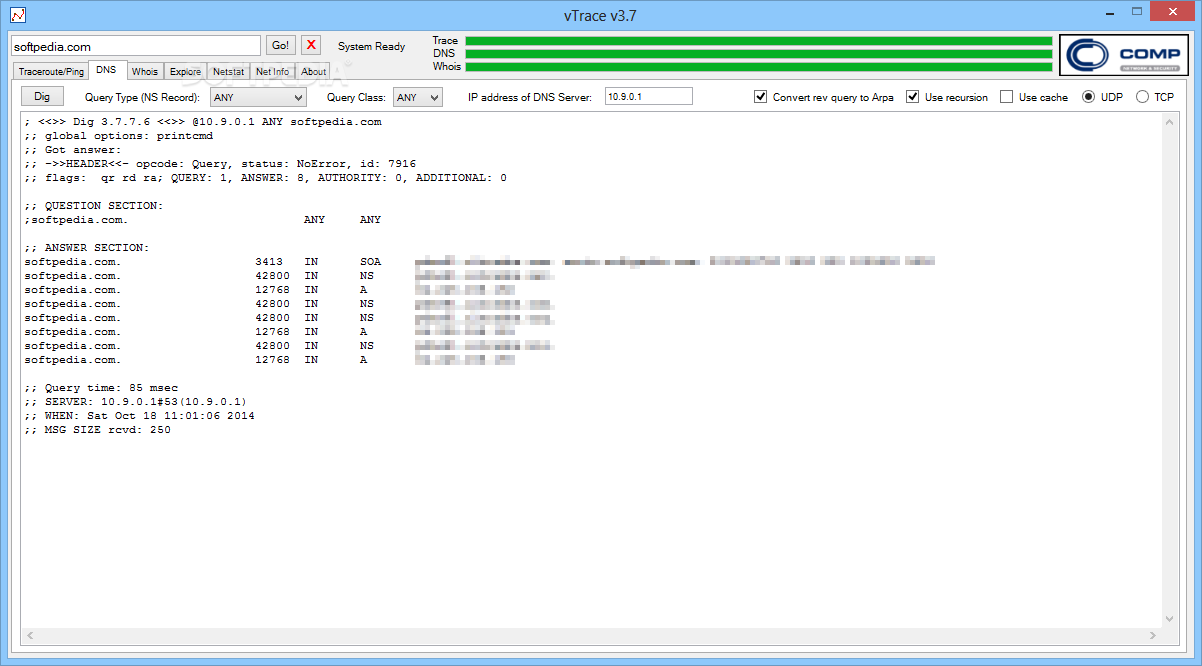Image resolution: width=1202 pixels, height=666 pixels.
Task: Click the Dig button
Action: pyautogui.click(x=42, y=96)
